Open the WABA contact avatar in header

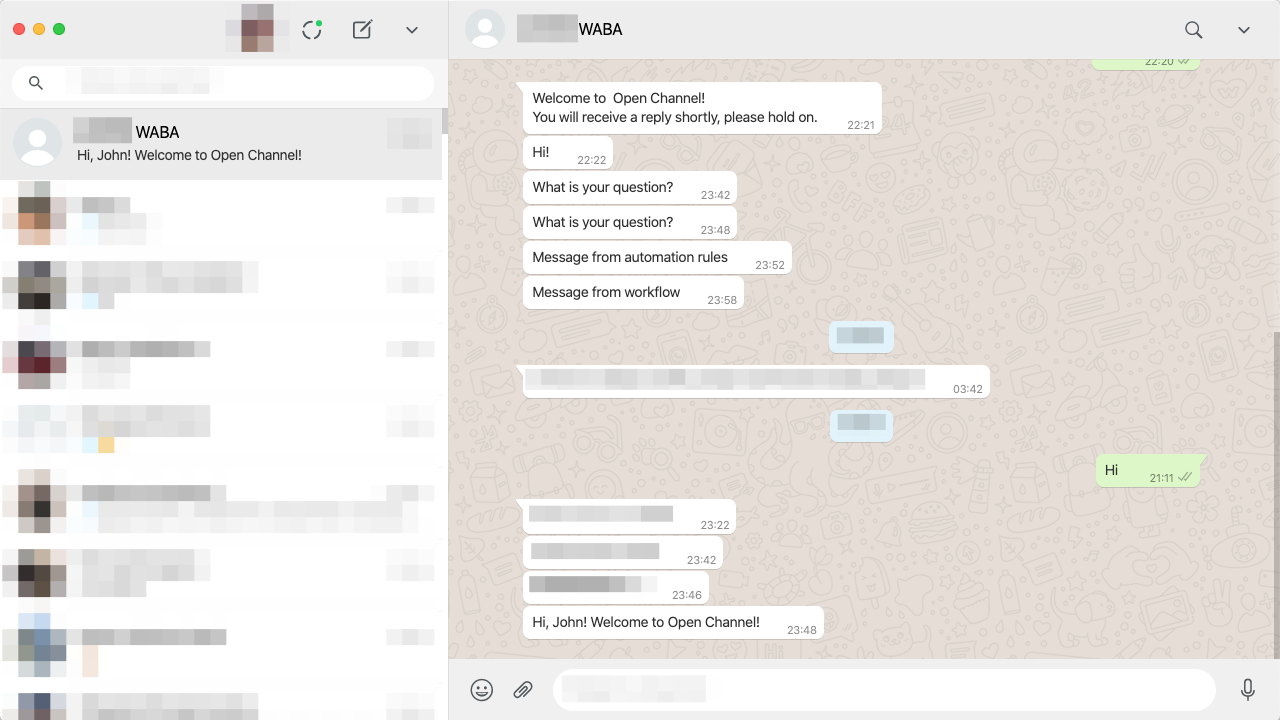pyautogui.click(x=485, y=29)
